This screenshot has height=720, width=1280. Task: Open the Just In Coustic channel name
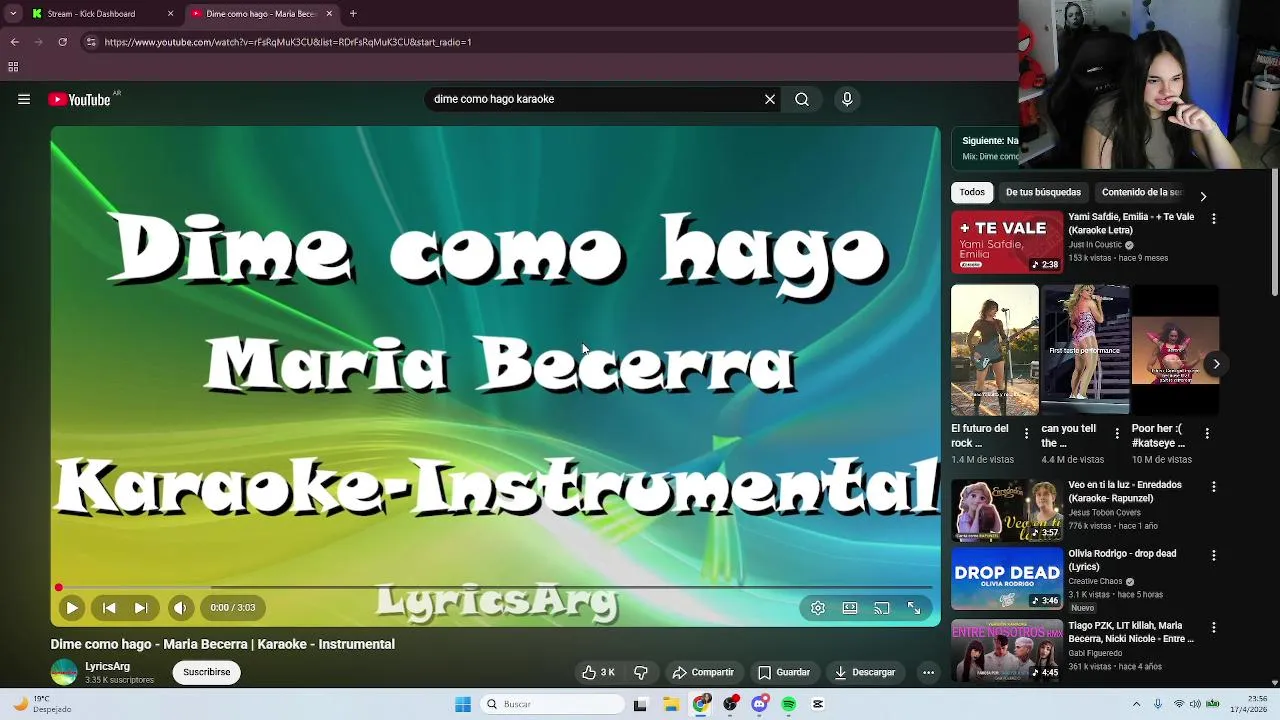[1095, 245]
